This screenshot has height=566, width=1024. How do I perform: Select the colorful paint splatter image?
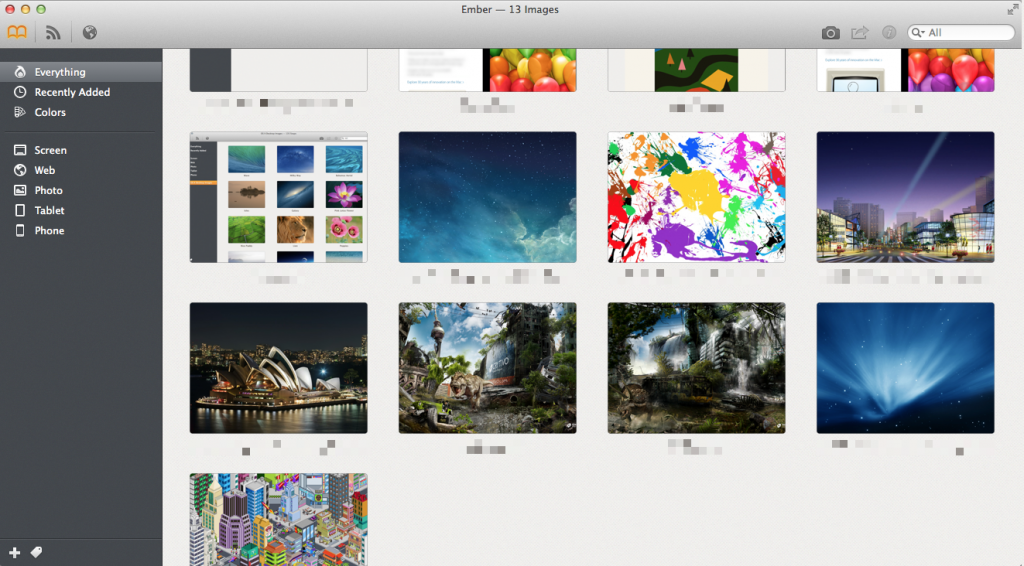coord(696,197)
